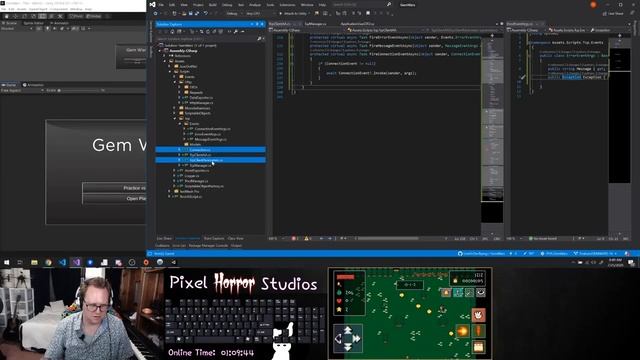Select MessageEventArgs.cs in Solution Explorer

click(211, 139)
